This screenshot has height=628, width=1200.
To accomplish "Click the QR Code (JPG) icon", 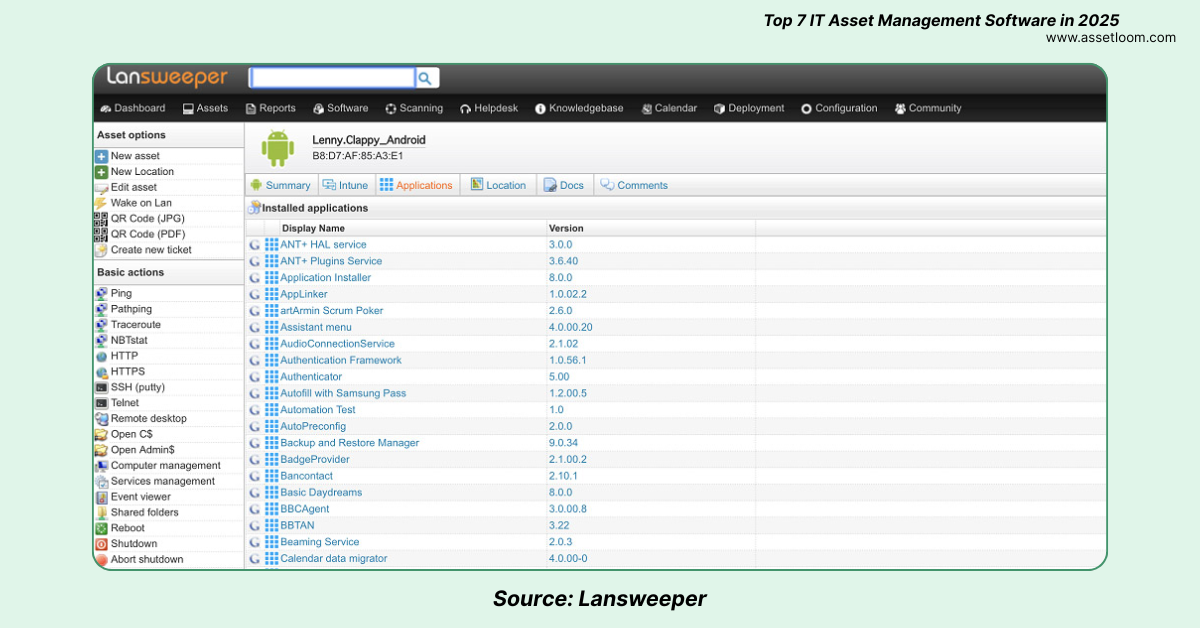I will pos(101,219).
